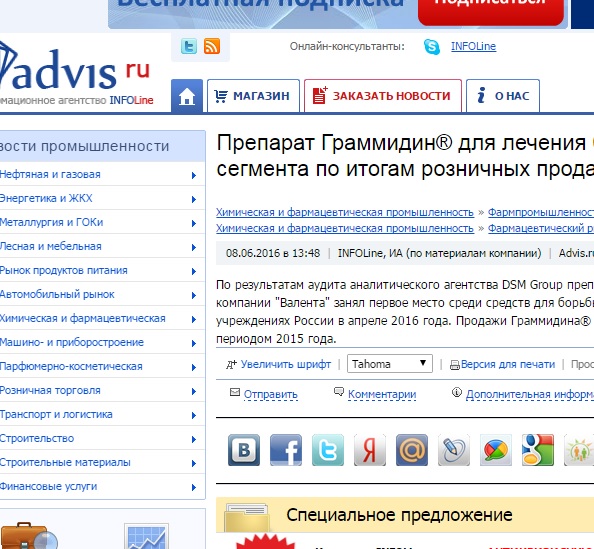Click the Увеличить шрифт font size icon
The height and width of the screenshot is (549, 594).
(231, 364)
